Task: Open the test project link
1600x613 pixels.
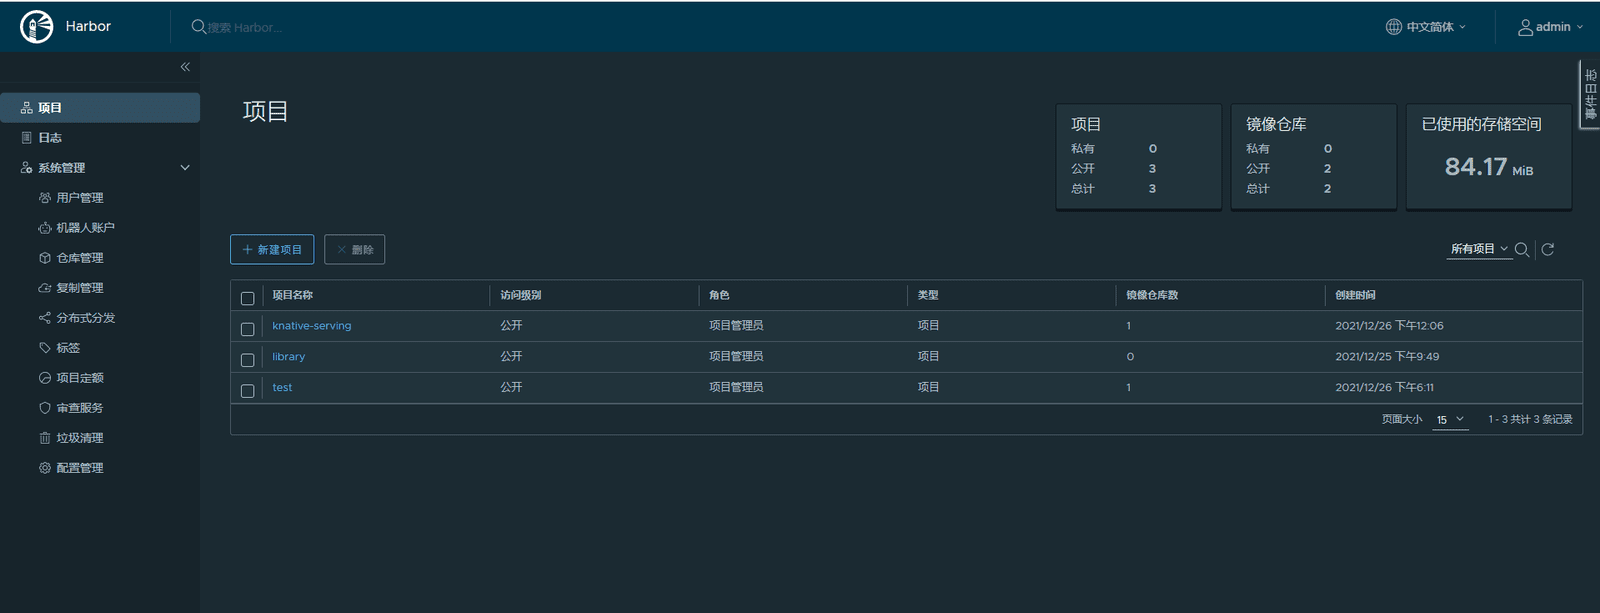Action: point(282,388)
